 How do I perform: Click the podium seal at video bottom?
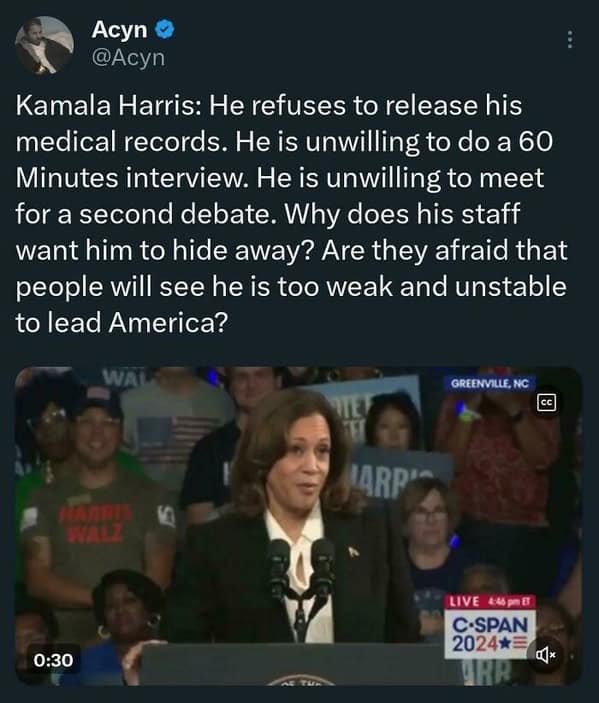point(300,680)
